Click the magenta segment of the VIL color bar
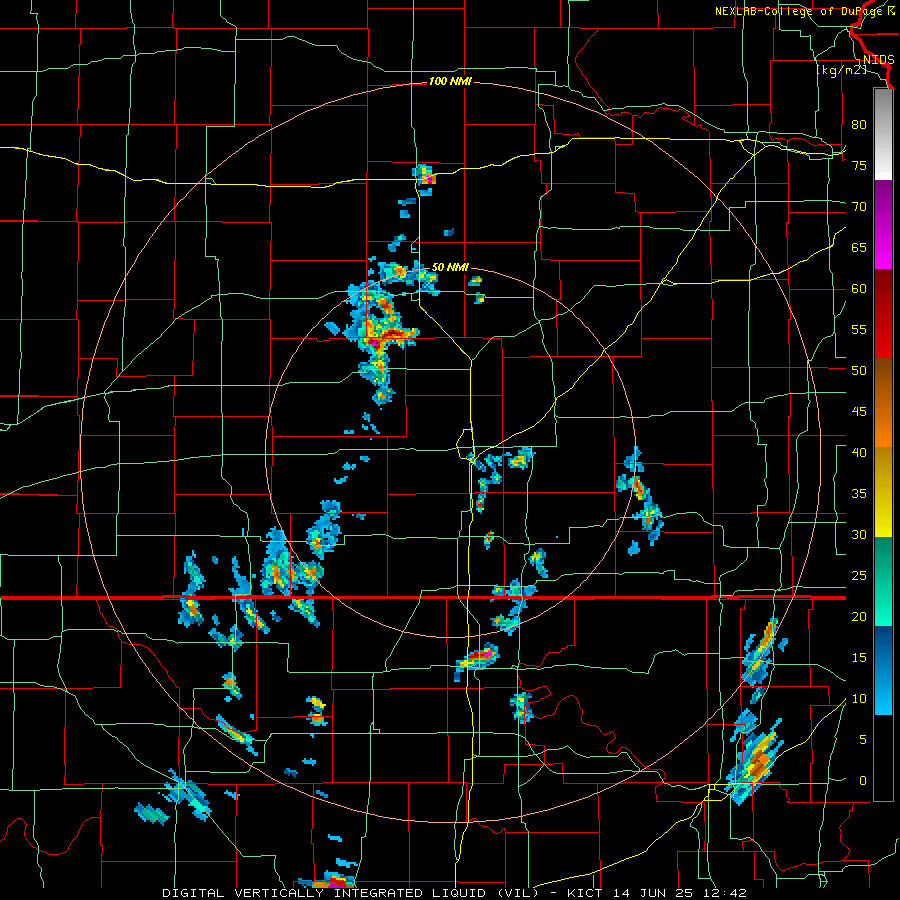This screenshot has height=900, width=900. click(x=883, y=225)
